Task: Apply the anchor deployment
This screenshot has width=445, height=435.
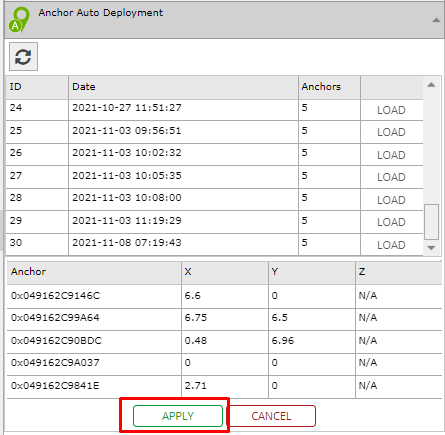Action: coord(178,416)
